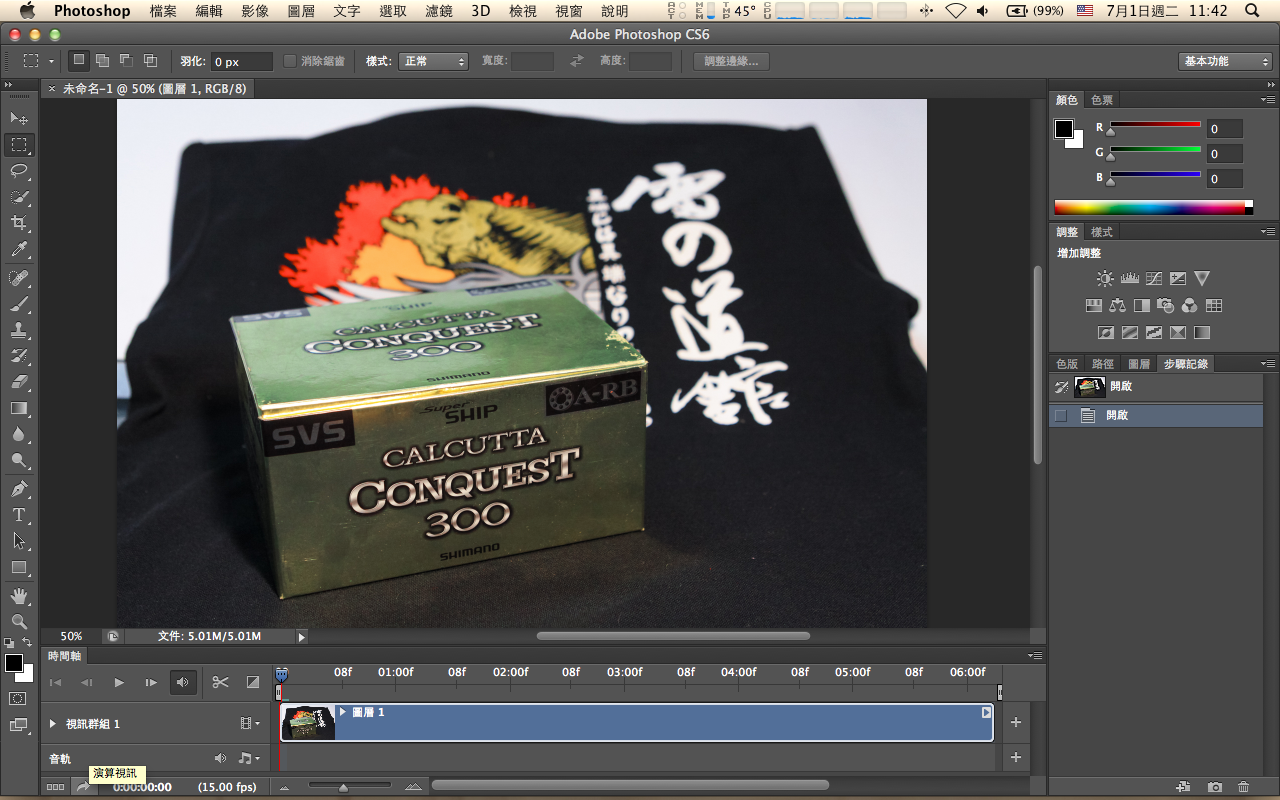Choose add to selection mode
1280x800 pixels.
(102, 61)
